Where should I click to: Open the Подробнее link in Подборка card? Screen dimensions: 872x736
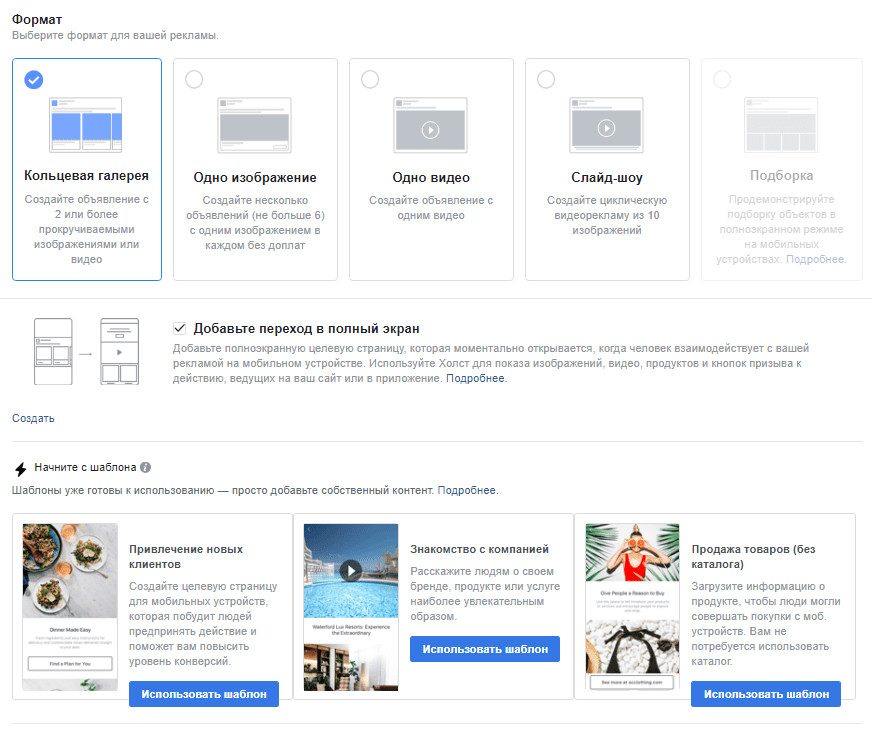click(815, 259)
